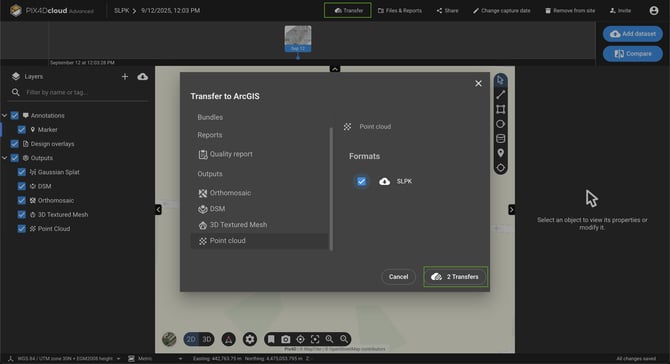Viewport: 670px width, 364px height.
Task: Click the Sep 12 dataset thumbnail on timeline
Action: click(298, 39)
